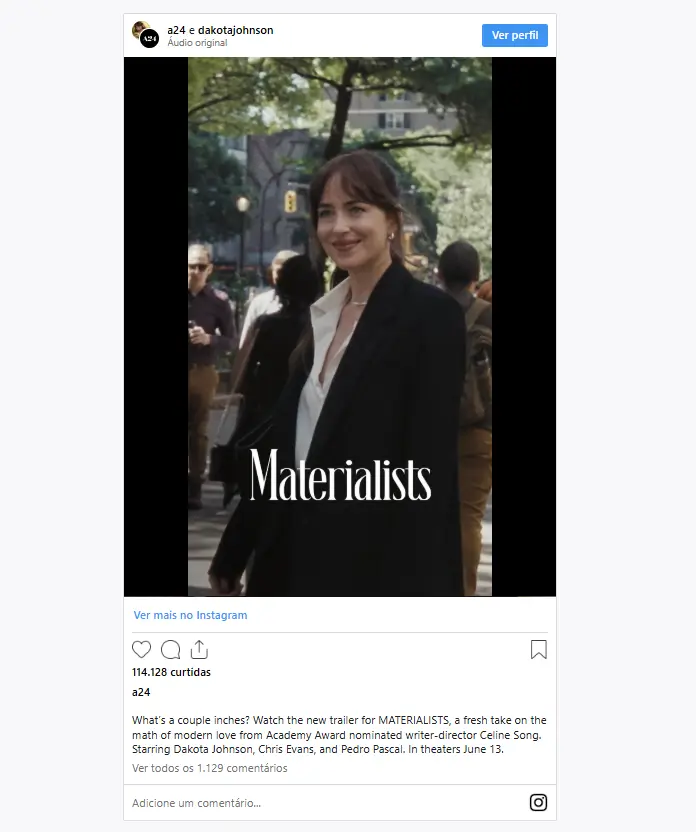The width and height of the screenshot is (696, 832).
Task: Click the dakotajohnson small avatar behind the A24 logo
Action: [x=139, y=28]
